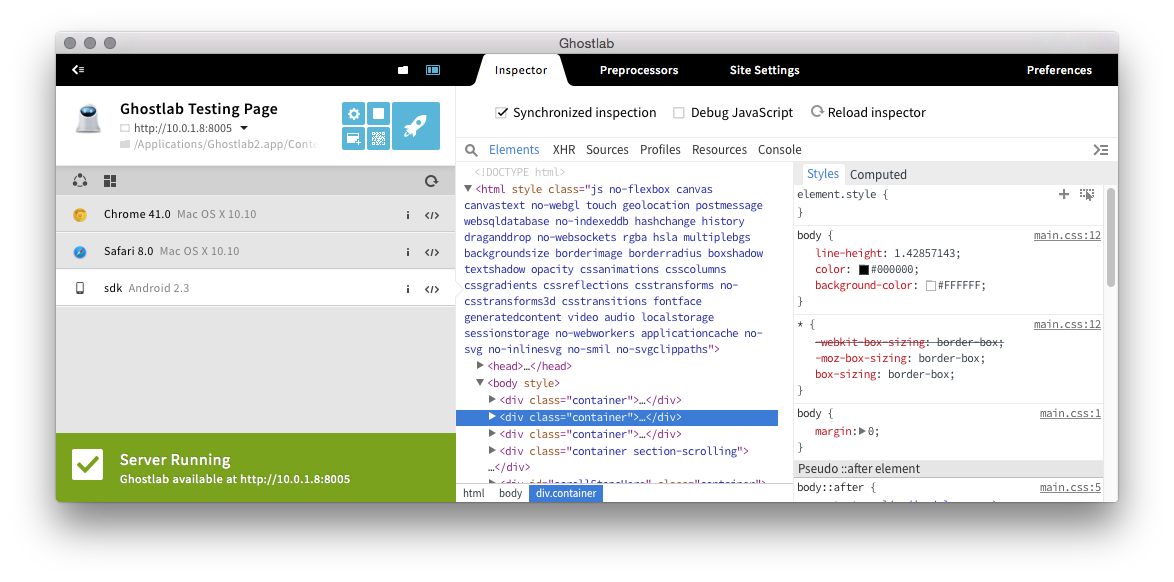Viewport: 1174px width, 582px height.
Task: Go to Site Settings tab
Action: click(x=764, y=70)
